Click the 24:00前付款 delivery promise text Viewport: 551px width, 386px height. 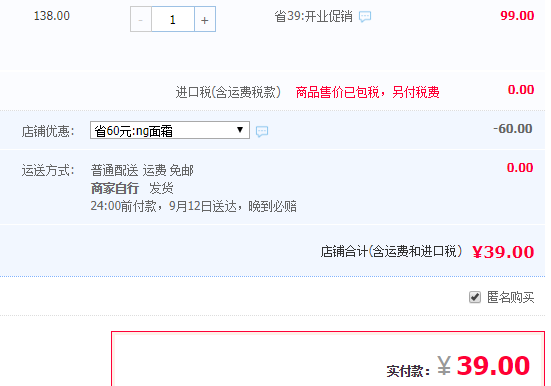193,206
